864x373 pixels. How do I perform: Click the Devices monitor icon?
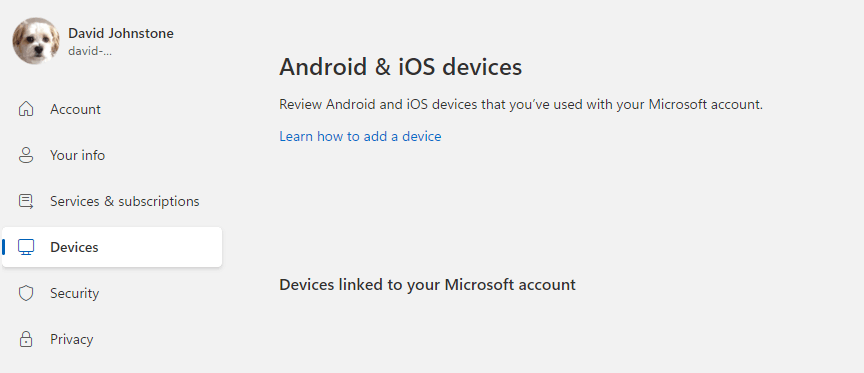pyautogui.click(x=26, y=247)
